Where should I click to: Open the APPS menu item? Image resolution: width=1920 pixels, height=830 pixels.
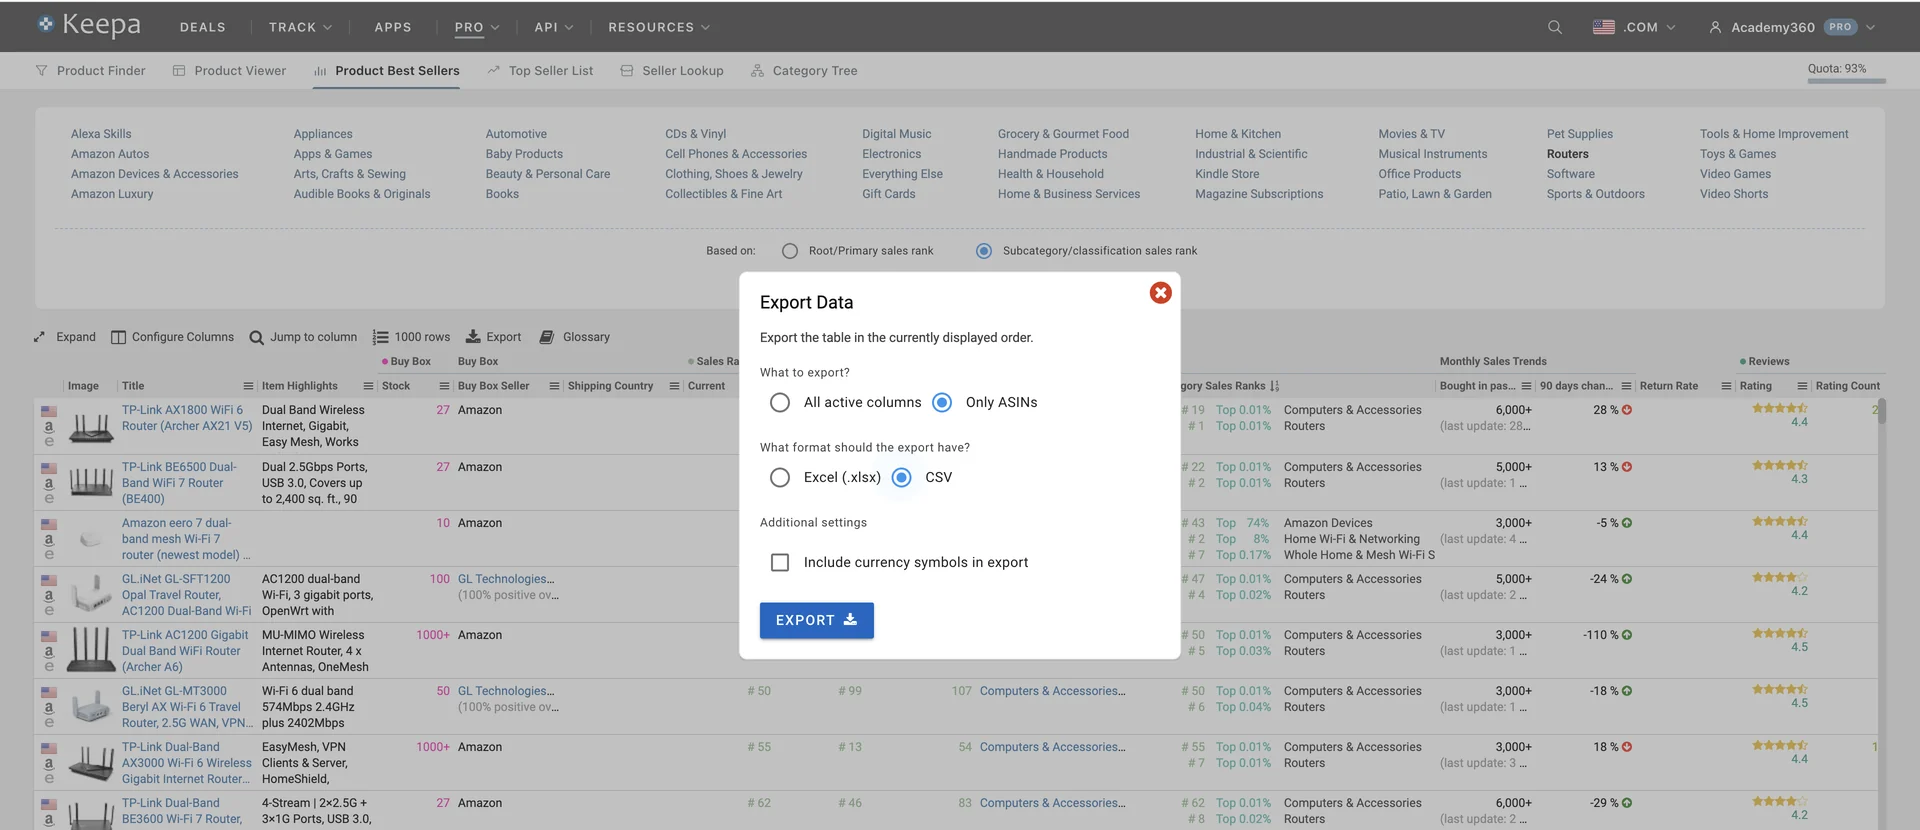coord(393,27)
